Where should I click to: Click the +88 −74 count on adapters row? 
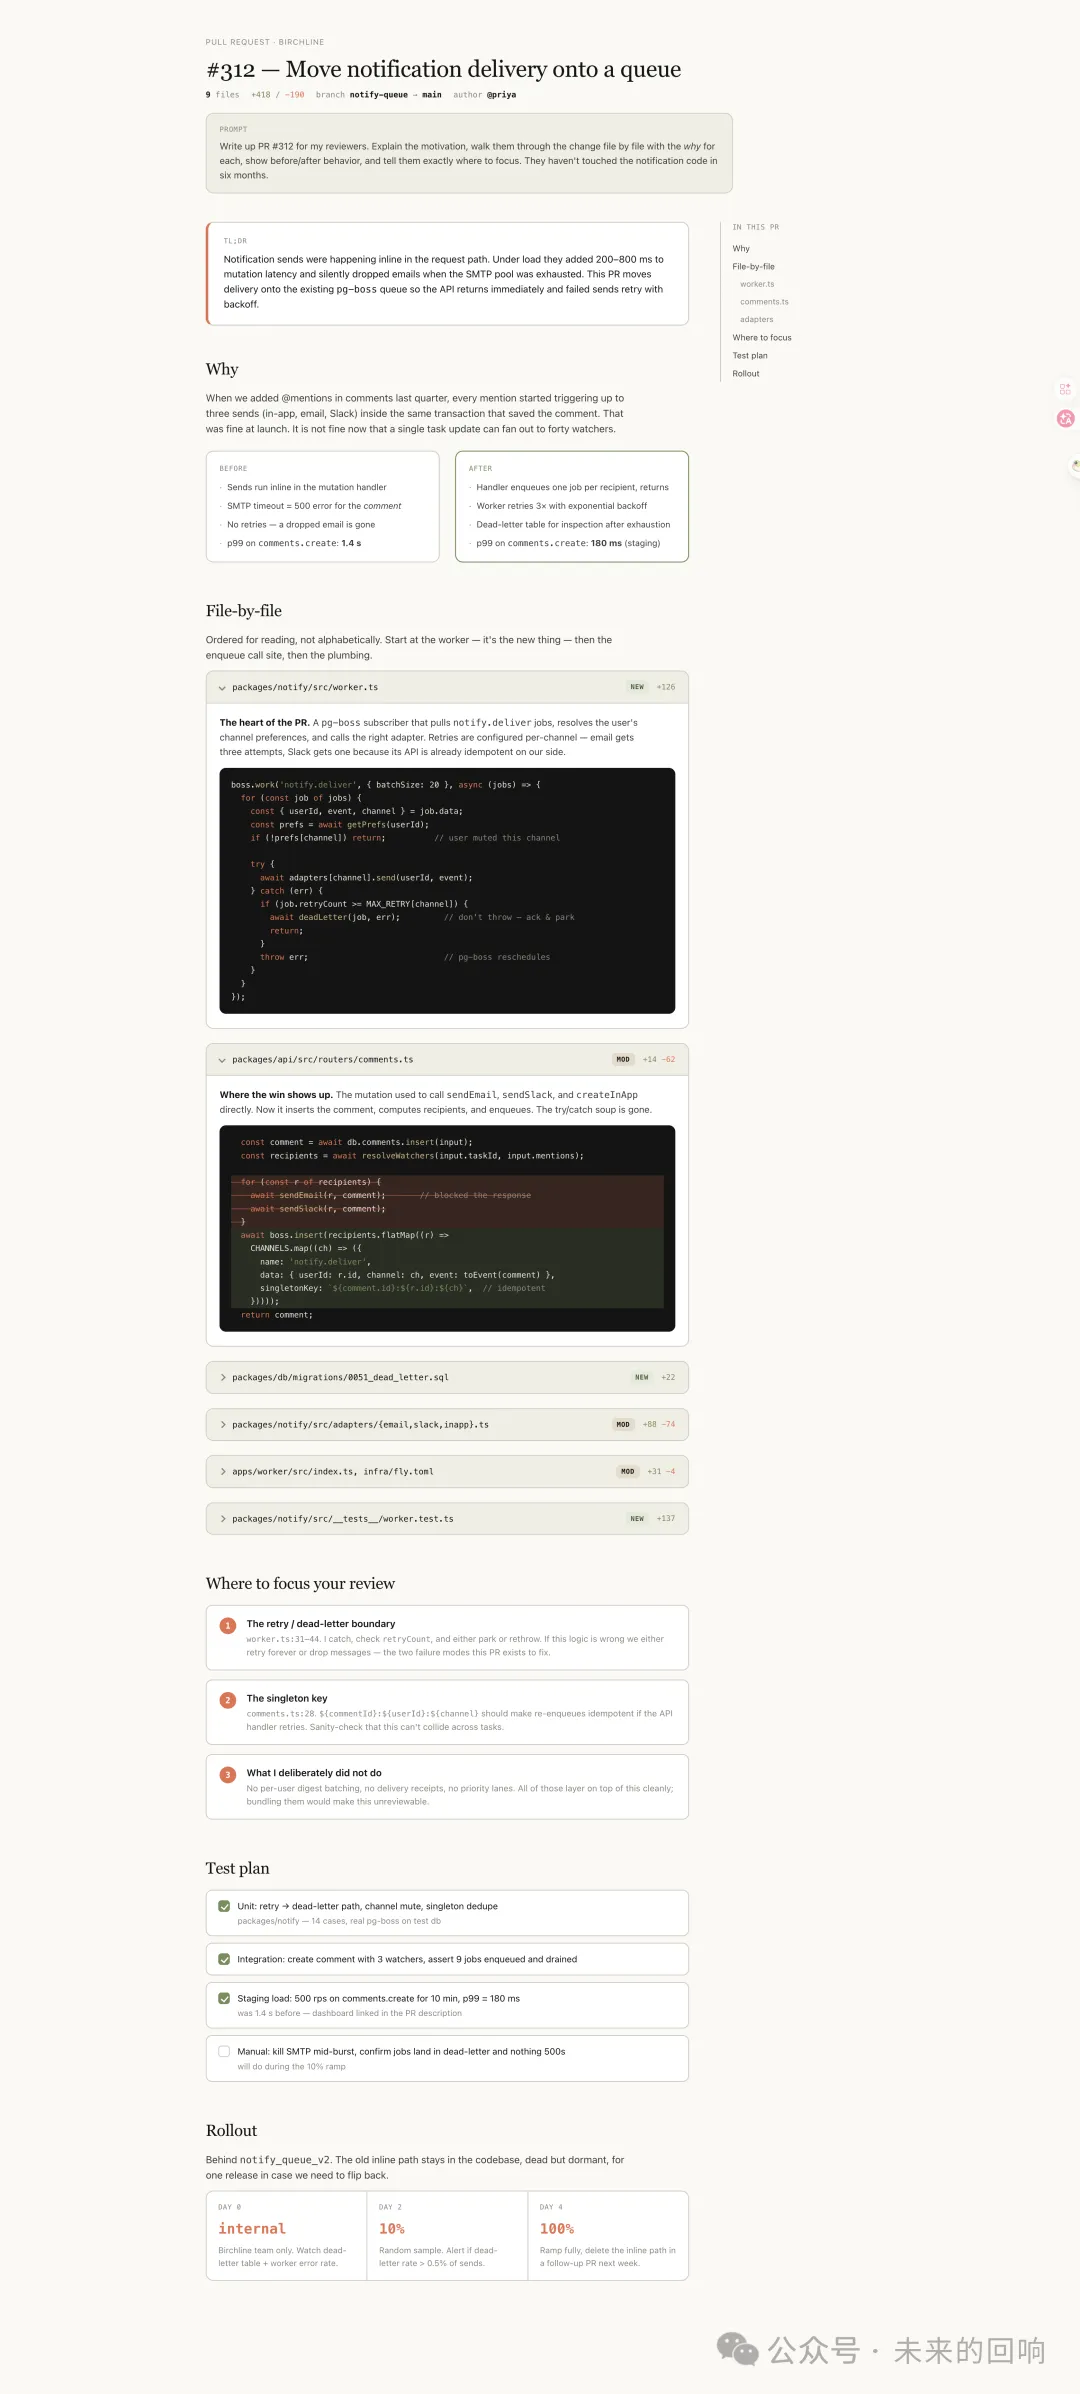pyautogui.click(x=659, y=1425)
